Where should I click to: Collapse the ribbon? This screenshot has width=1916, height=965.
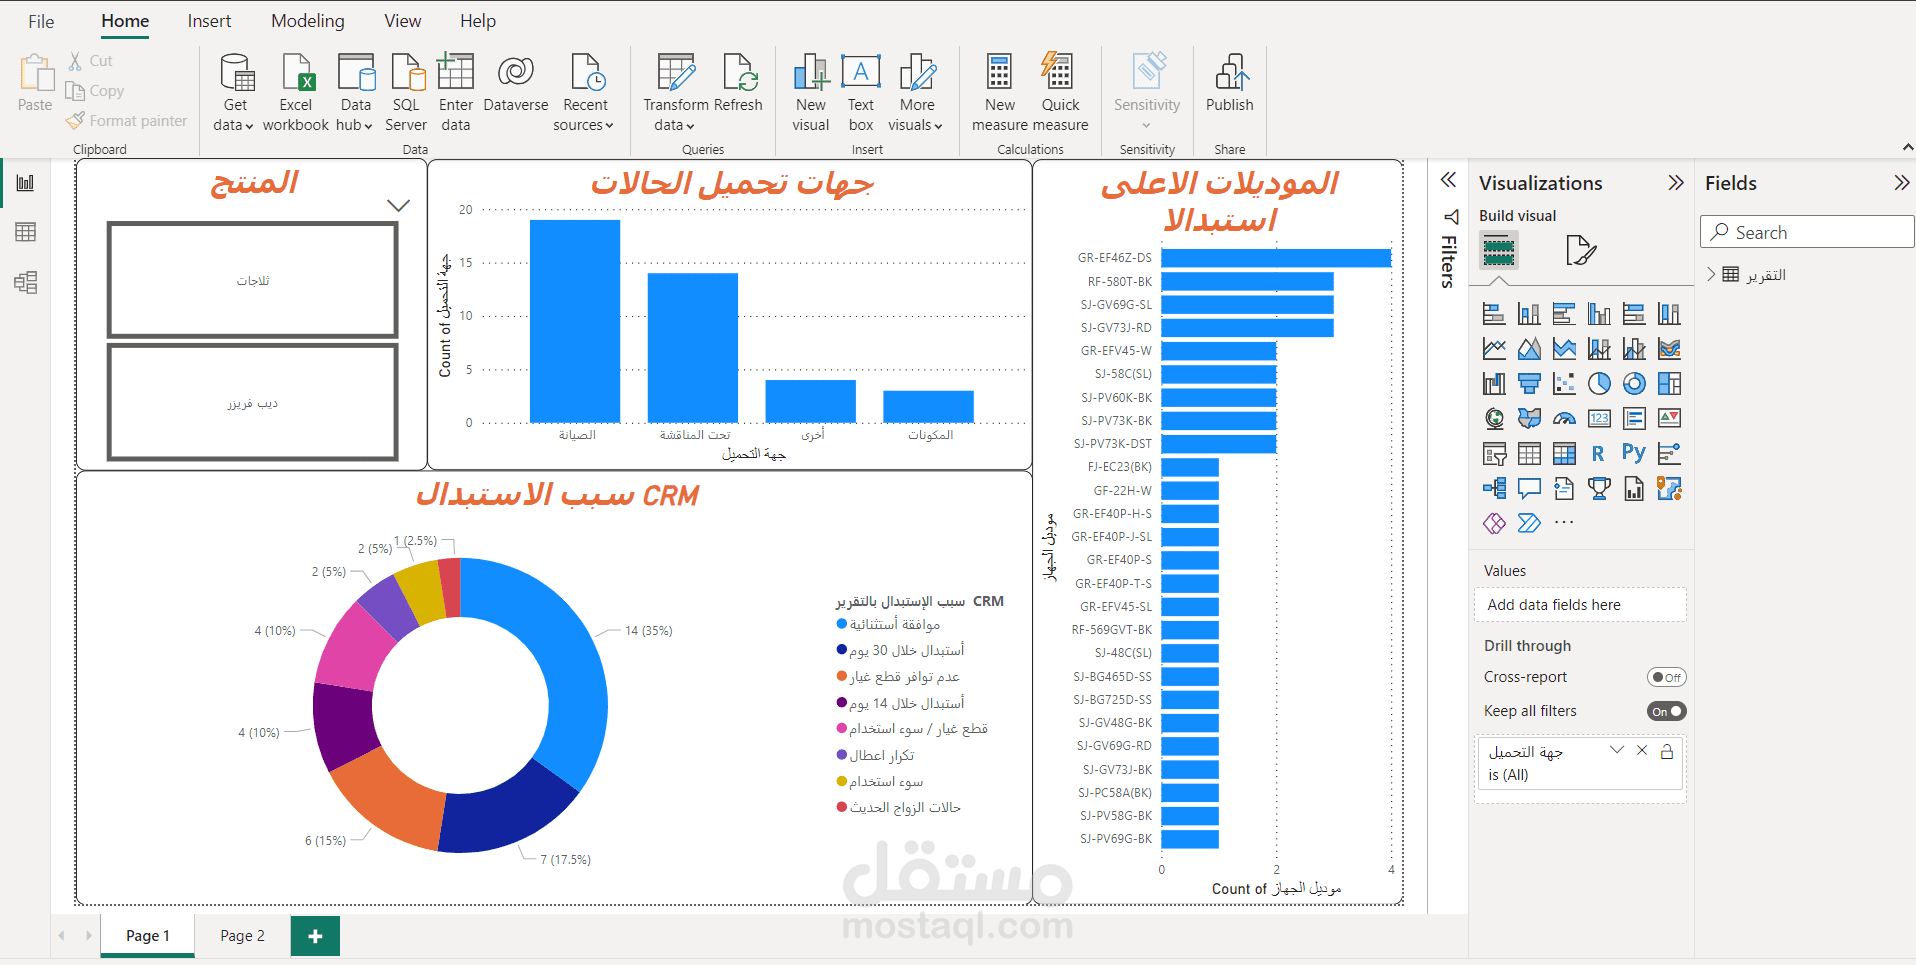click(1907, 147)
